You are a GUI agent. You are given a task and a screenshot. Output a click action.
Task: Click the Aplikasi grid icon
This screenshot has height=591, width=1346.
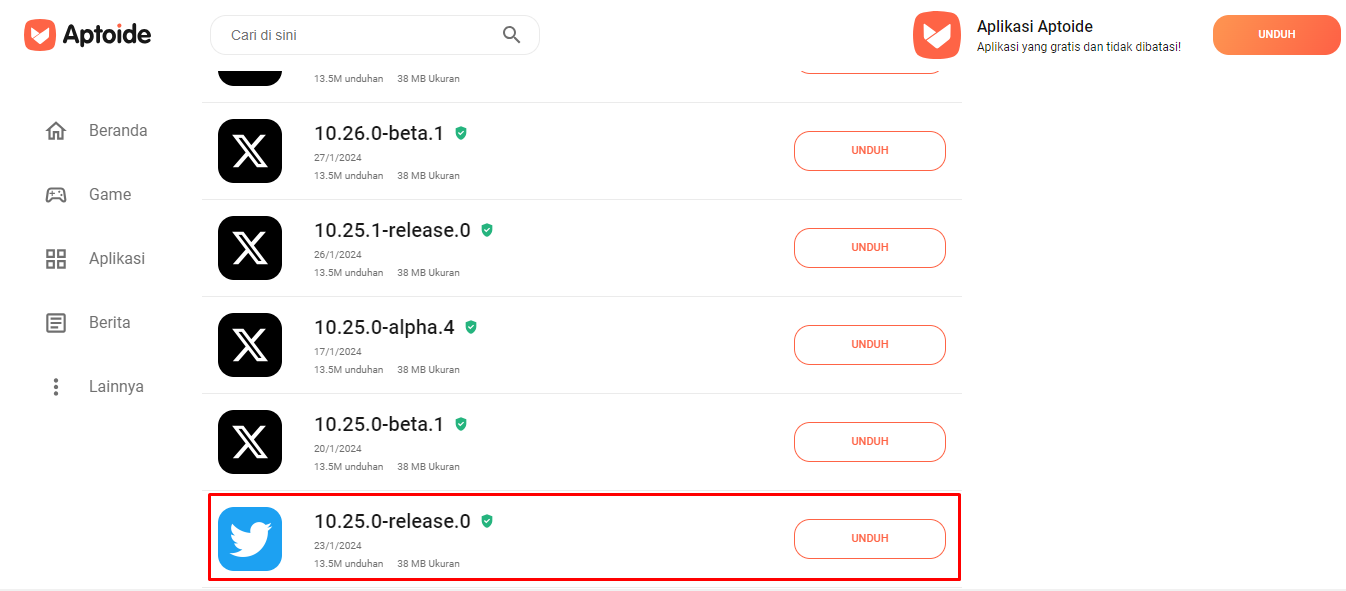(56, 259)
